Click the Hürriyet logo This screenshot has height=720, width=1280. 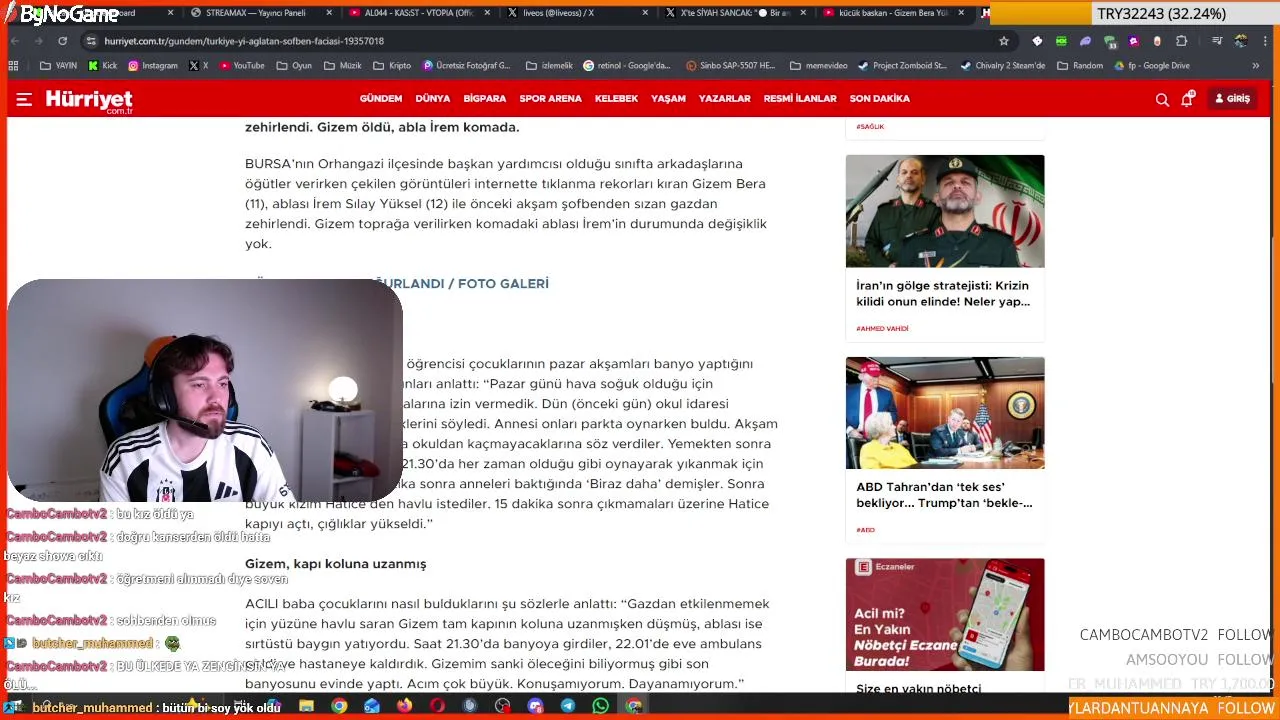pyautogui.click(x=89, y=100)
